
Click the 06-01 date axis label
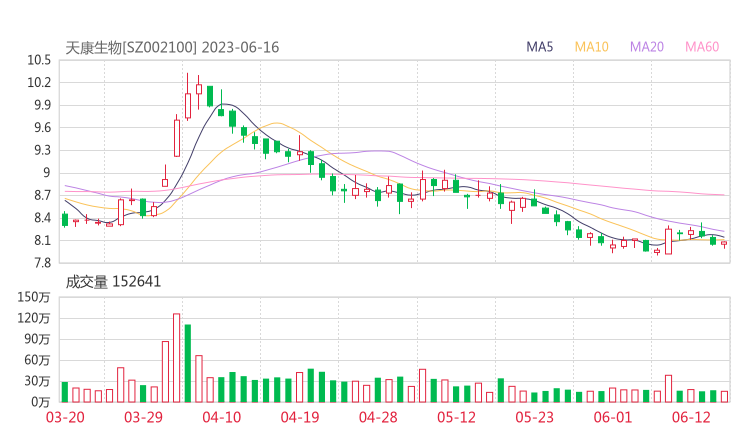(x=613, y=417)
